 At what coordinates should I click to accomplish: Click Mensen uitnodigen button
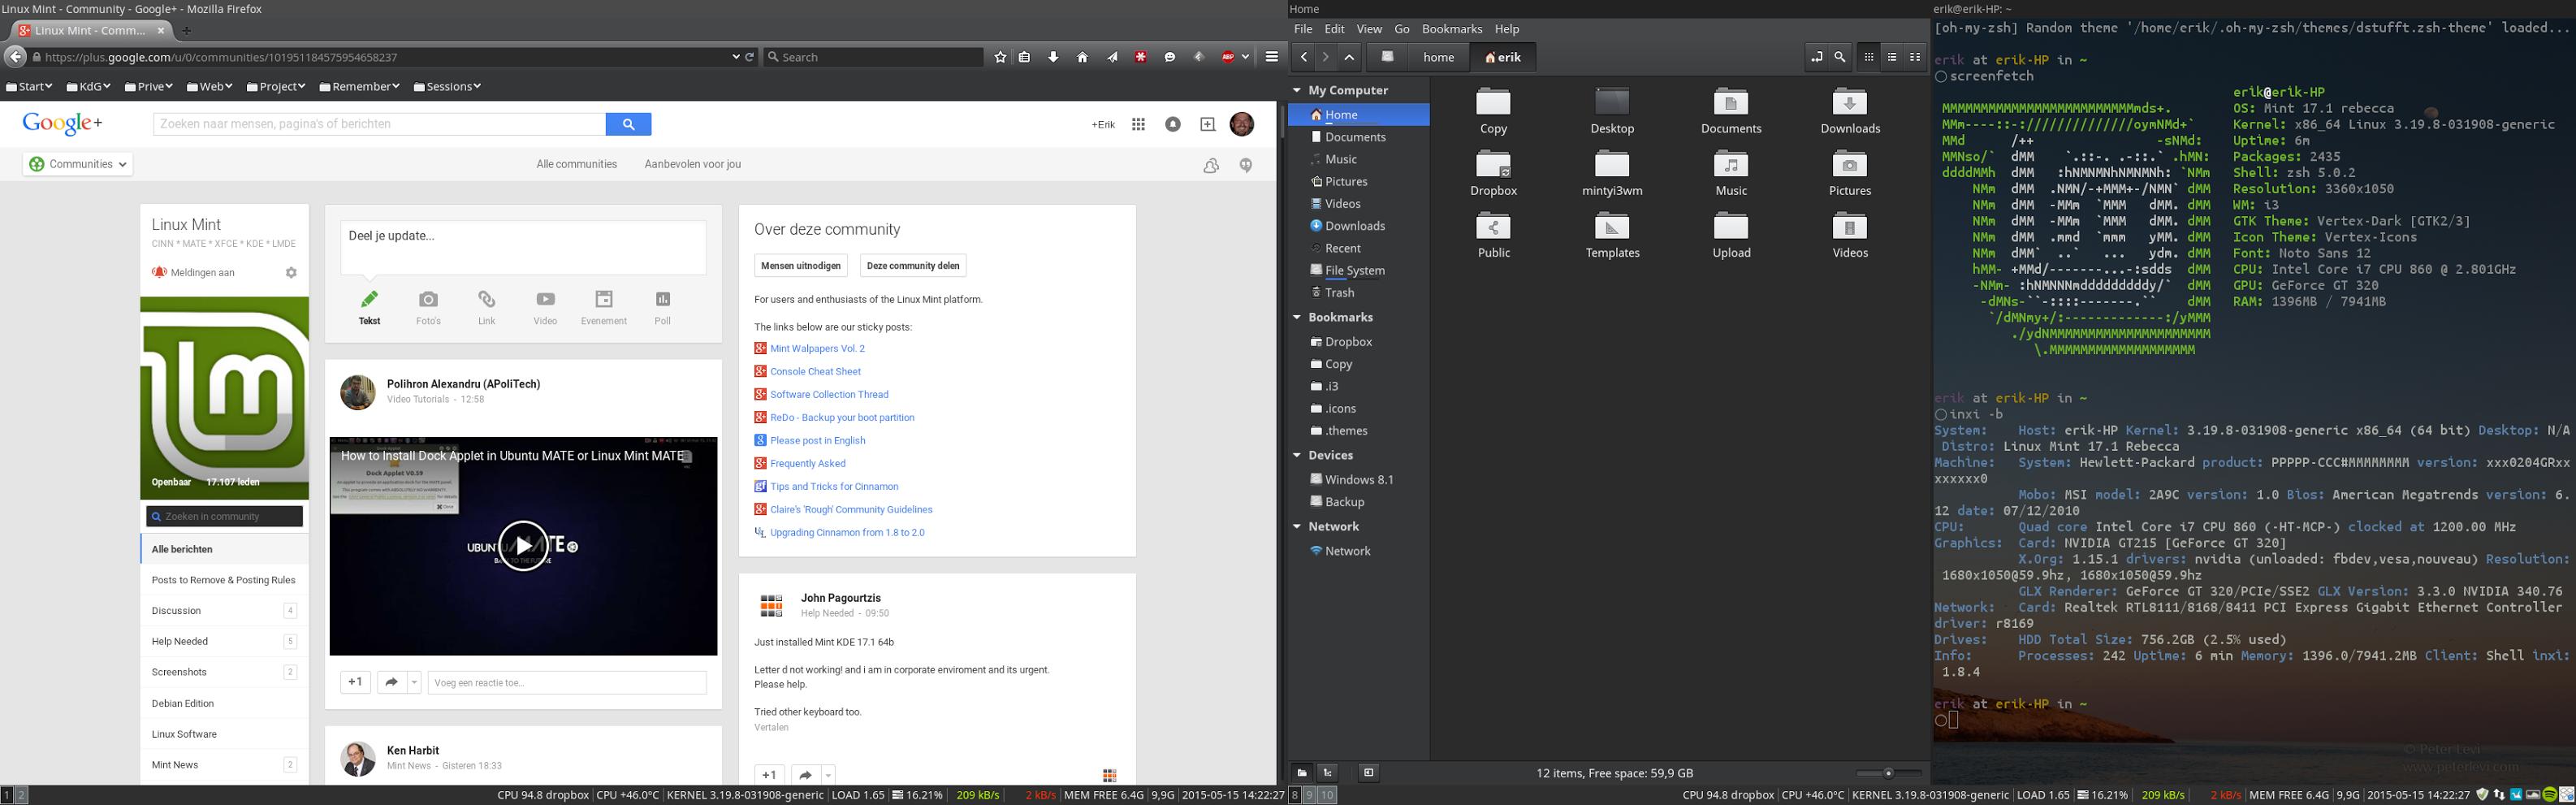[x=800, y=265]
